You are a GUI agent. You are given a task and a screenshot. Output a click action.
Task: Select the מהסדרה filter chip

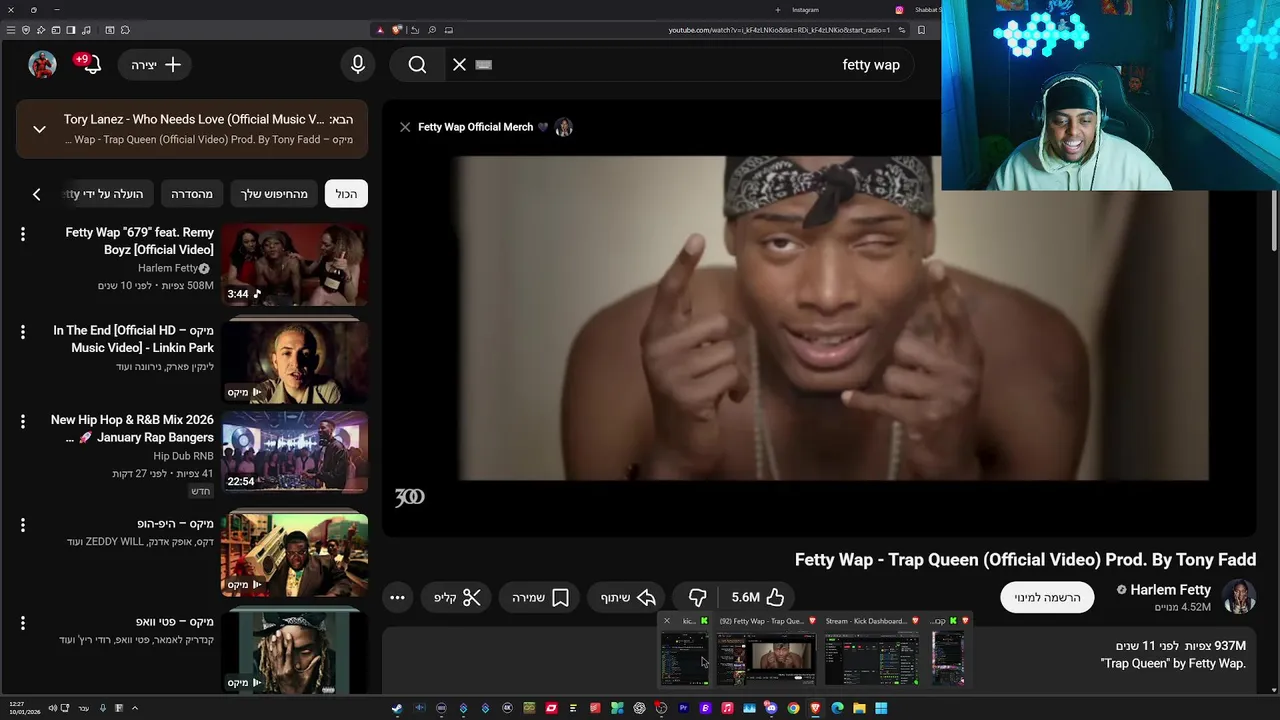[x=192, y=194]
